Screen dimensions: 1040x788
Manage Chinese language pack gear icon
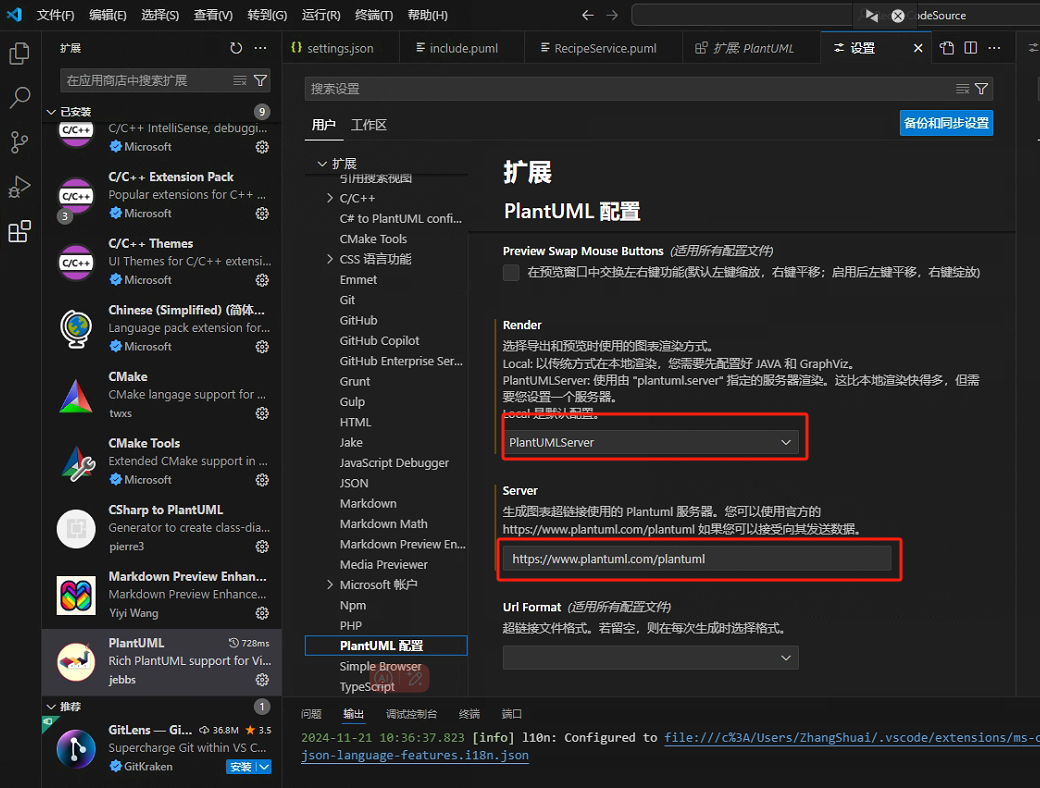point(262,347)
